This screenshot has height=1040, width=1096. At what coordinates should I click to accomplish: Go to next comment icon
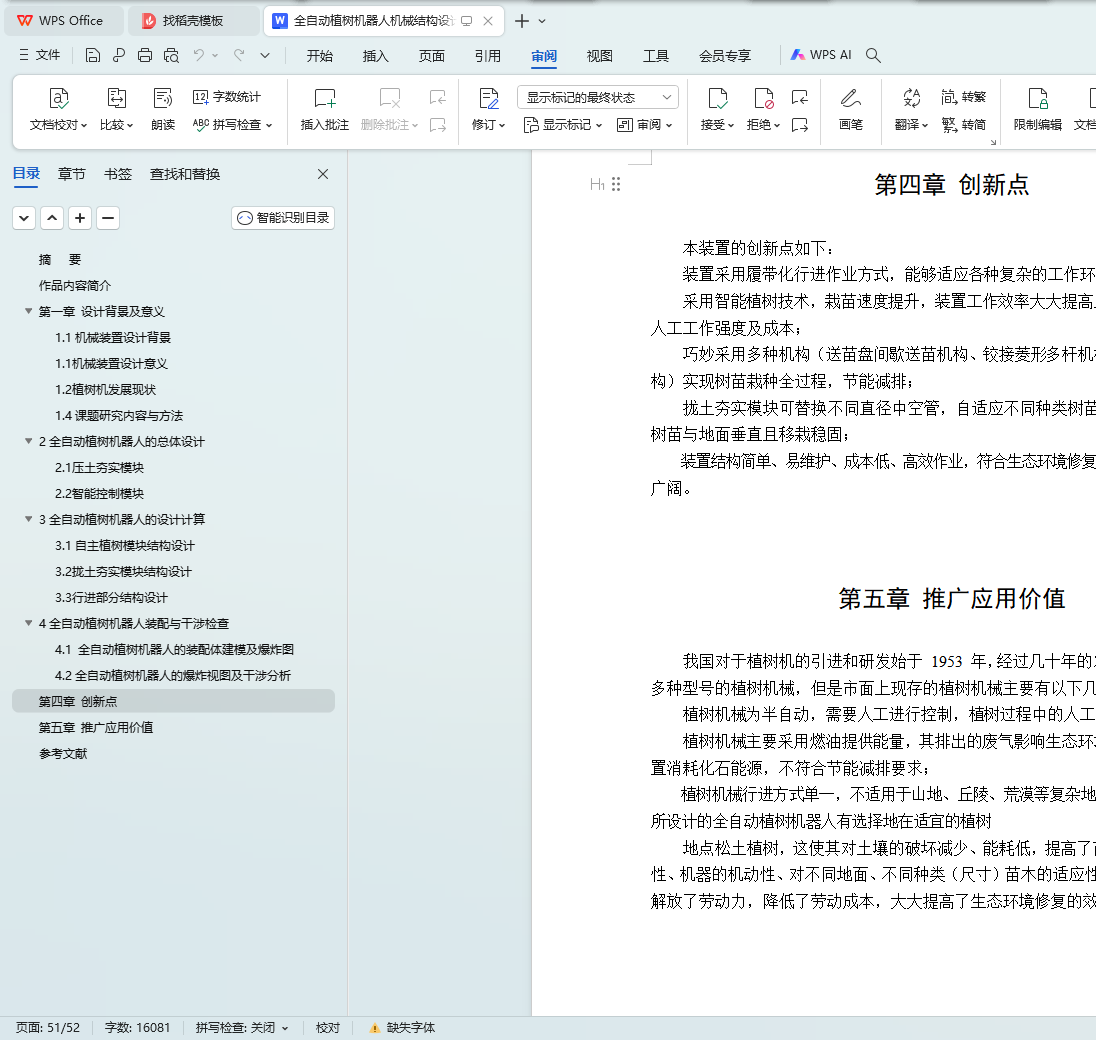coord(438,125)
